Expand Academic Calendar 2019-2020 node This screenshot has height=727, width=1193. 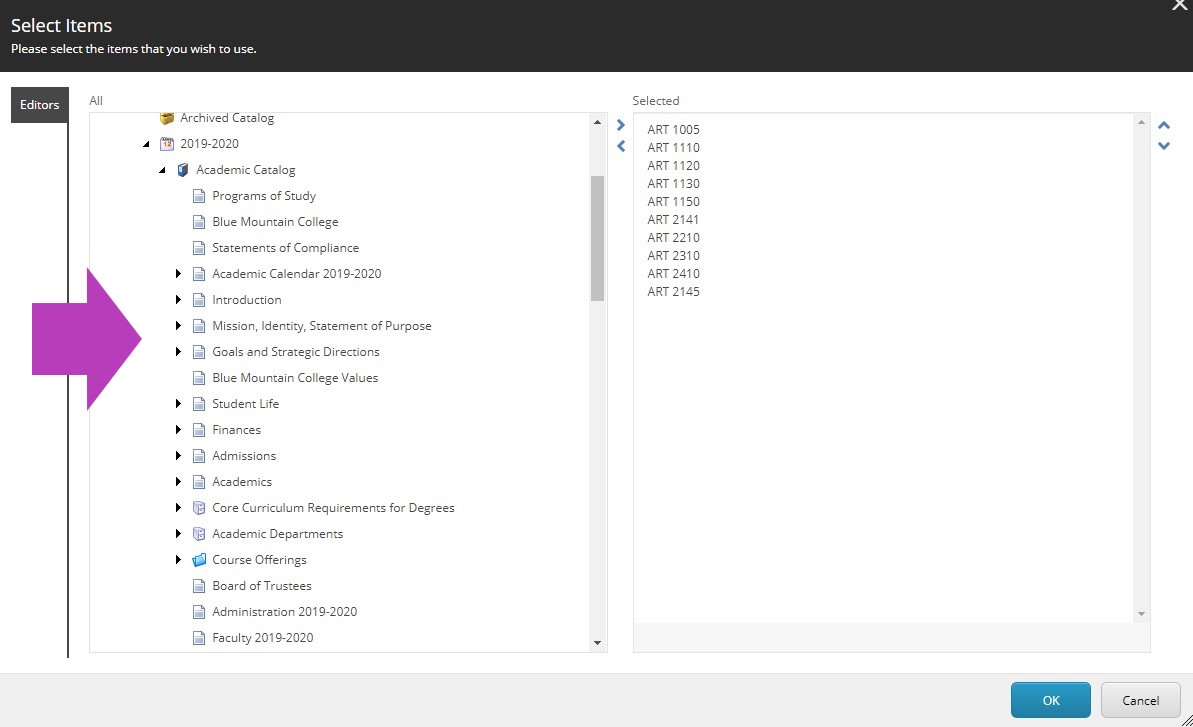click(178, 274)
